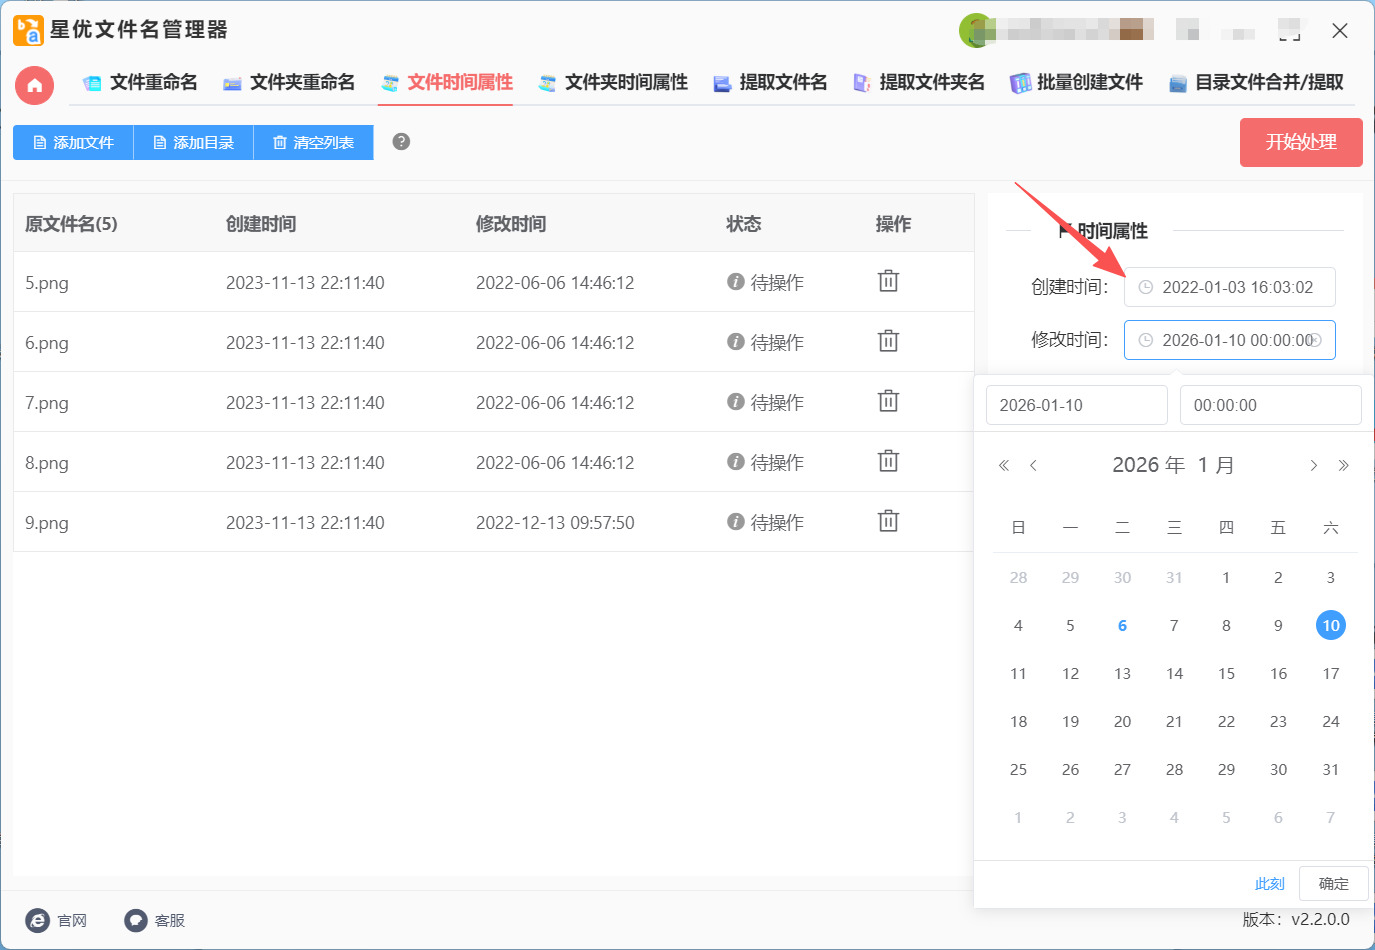Open 客服 customer service chat icon
Image resolution: width=1375 pixels, height=950 pixels.
point(136,920)
